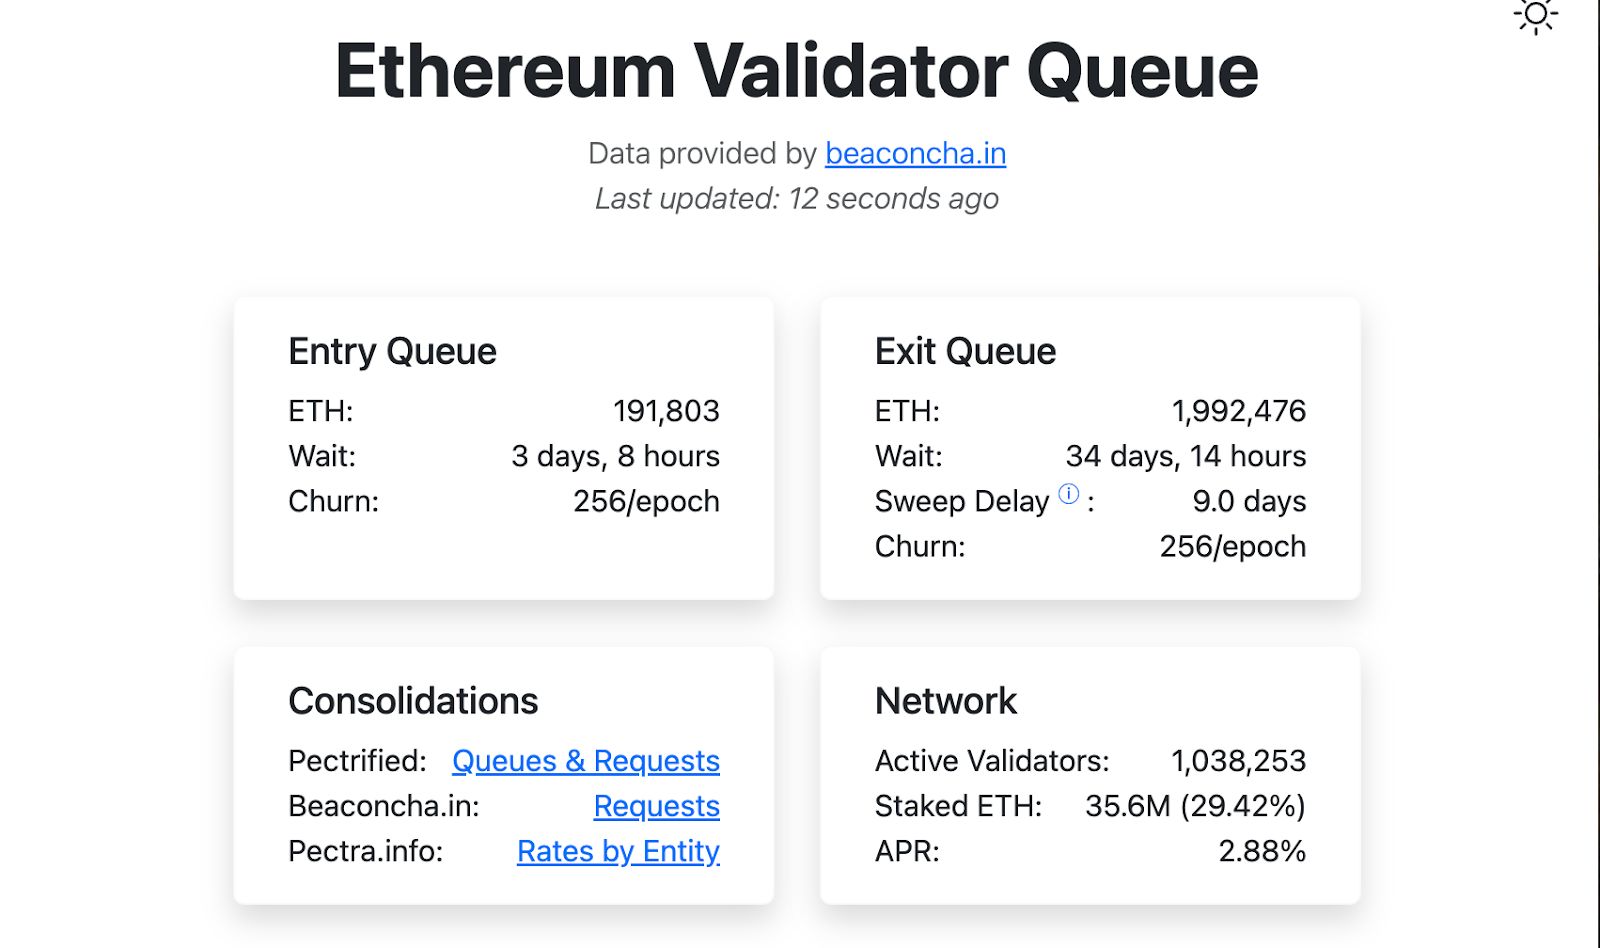Click the Ethereum Validator Queue page title
Screen dimensions: 1600x948
[x=796, y=71]
